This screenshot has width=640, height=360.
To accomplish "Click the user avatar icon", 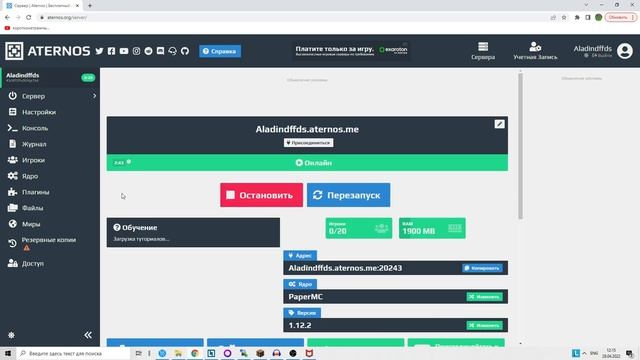I will [x=624, y=51].
